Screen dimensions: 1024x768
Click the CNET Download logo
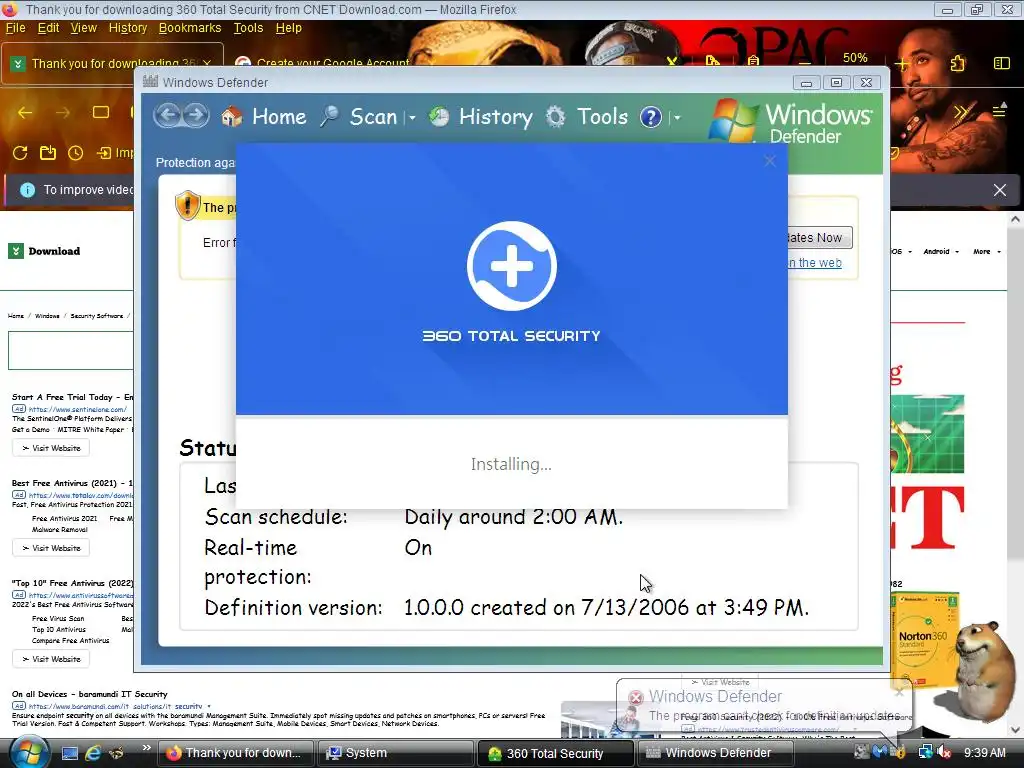pyautogui.click(x=44, y=251)
